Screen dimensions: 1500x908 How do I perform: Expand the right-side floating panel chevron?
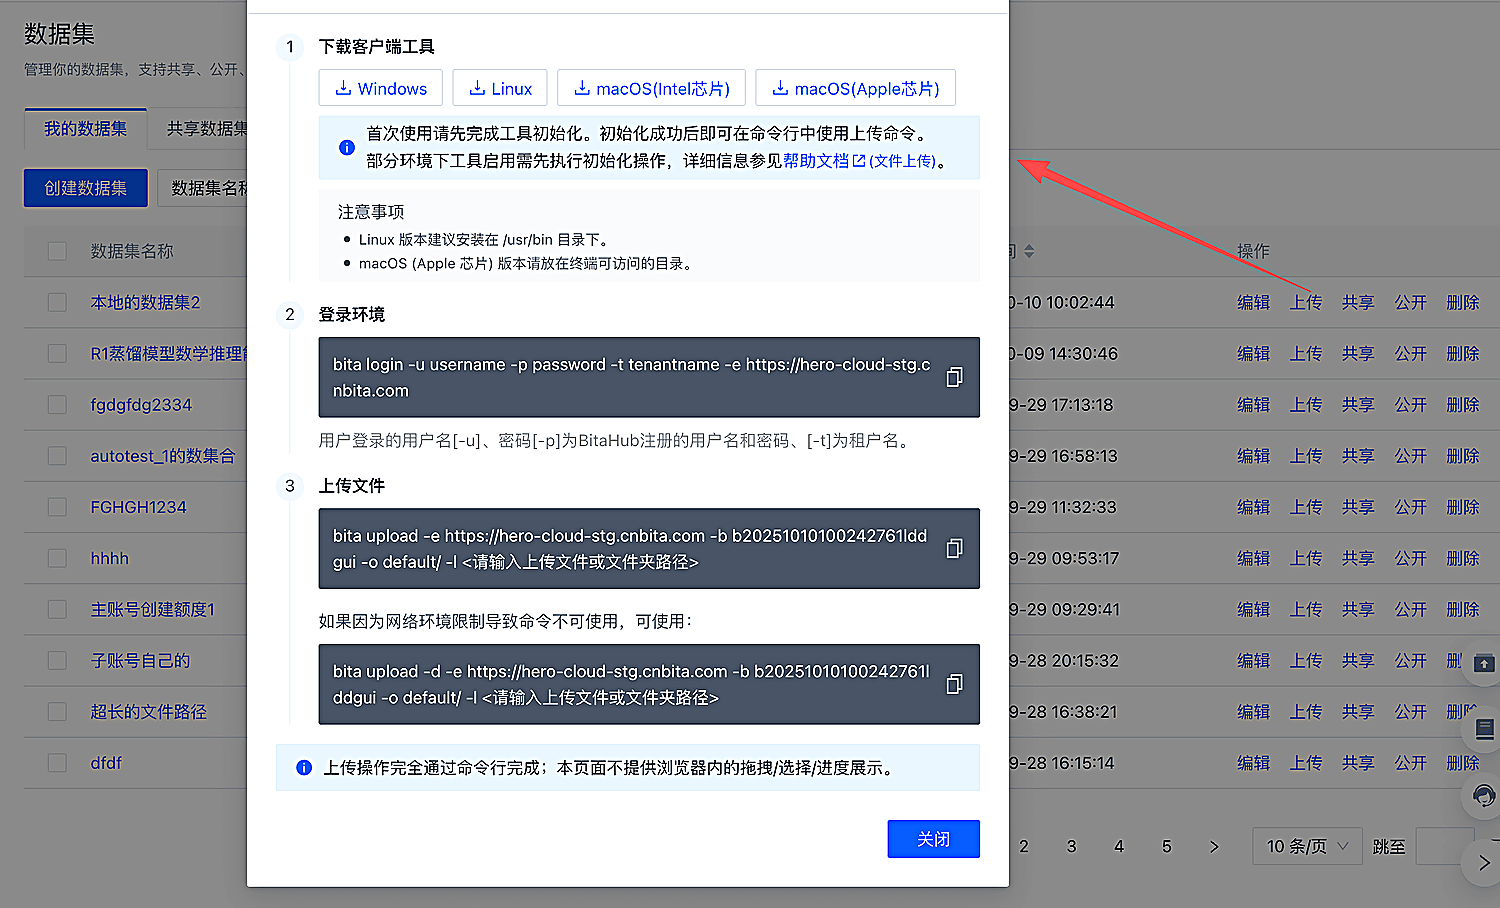(x=1484, y=862)
